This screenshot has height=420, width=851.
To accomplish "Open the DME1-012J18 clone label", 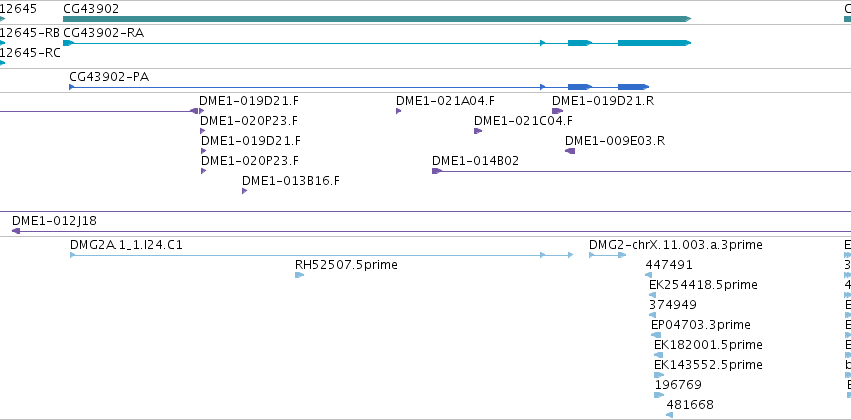I will (x=54, y=221).
